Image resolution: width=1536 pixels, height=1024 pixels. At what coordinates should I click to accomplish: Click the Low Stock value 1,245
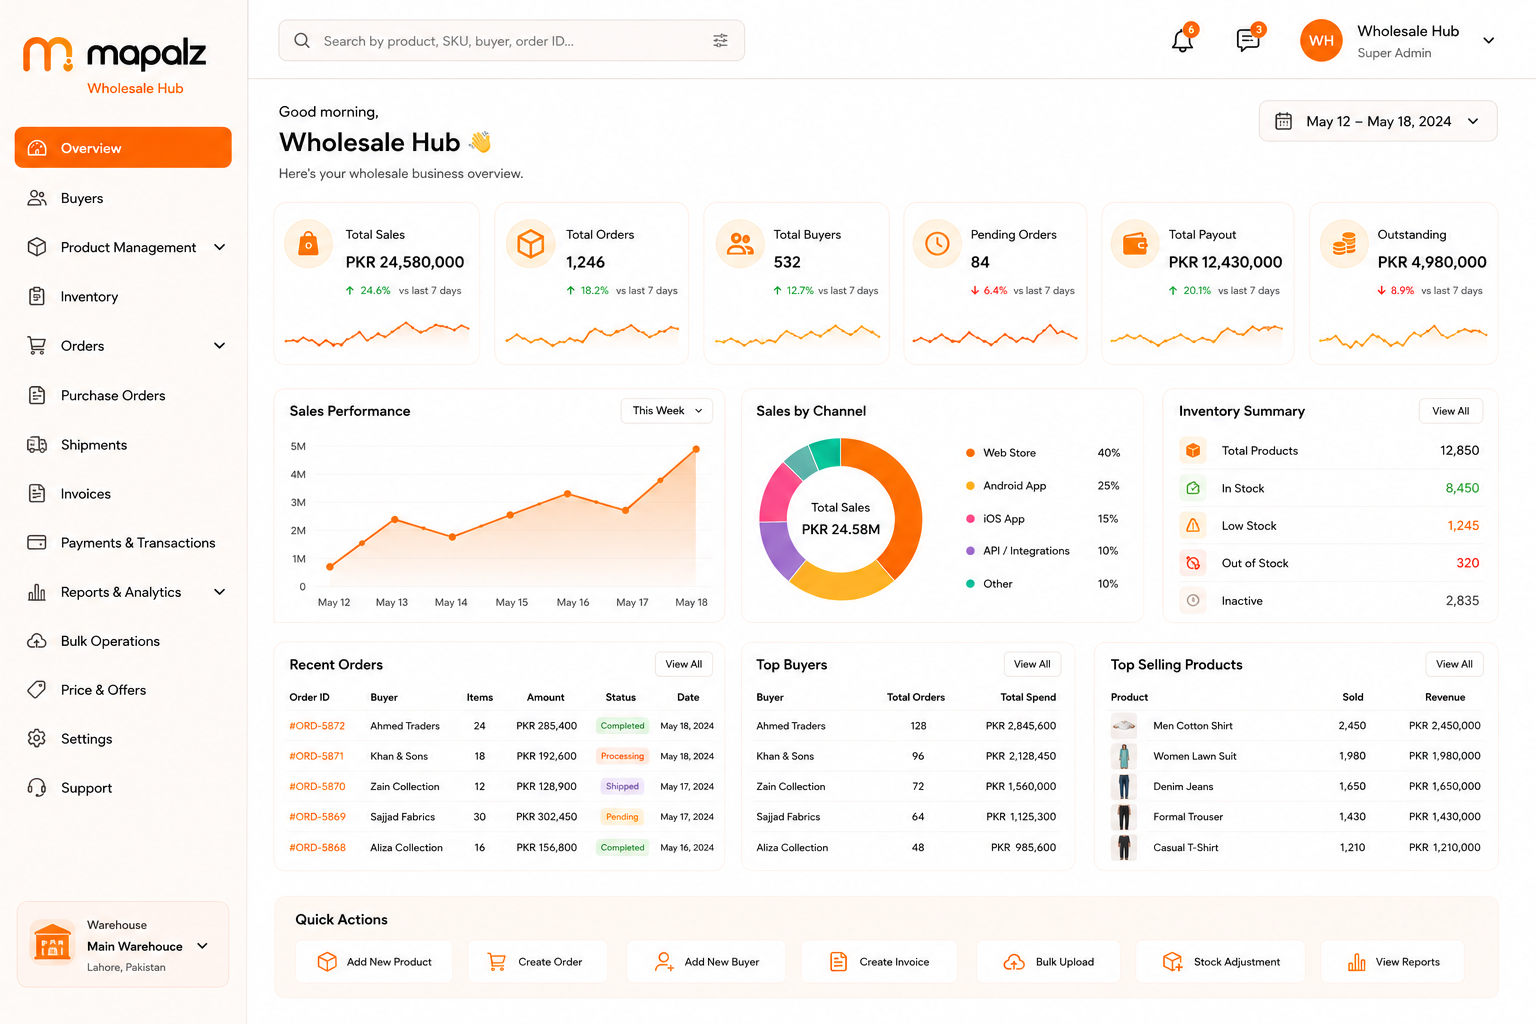(x=1463, y=525)
